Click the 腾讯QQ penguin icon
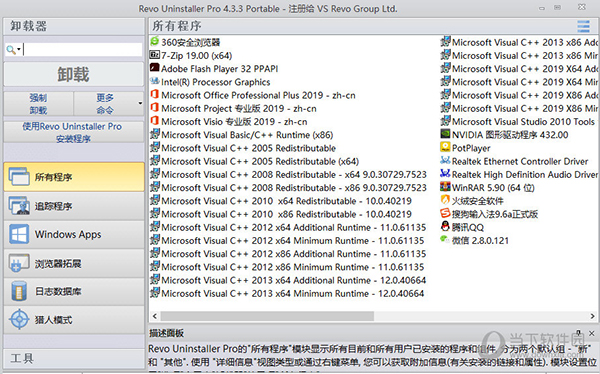Screen dimensions: 600x374 point(445,227)
